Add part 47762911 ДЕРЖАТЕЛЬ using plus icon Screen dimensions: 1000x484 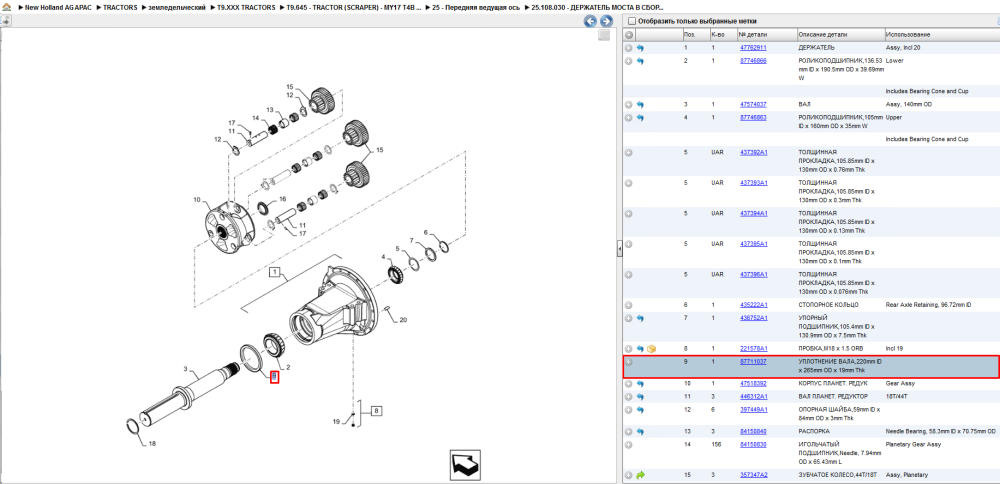pyautogui.click(x=629, y=48)
